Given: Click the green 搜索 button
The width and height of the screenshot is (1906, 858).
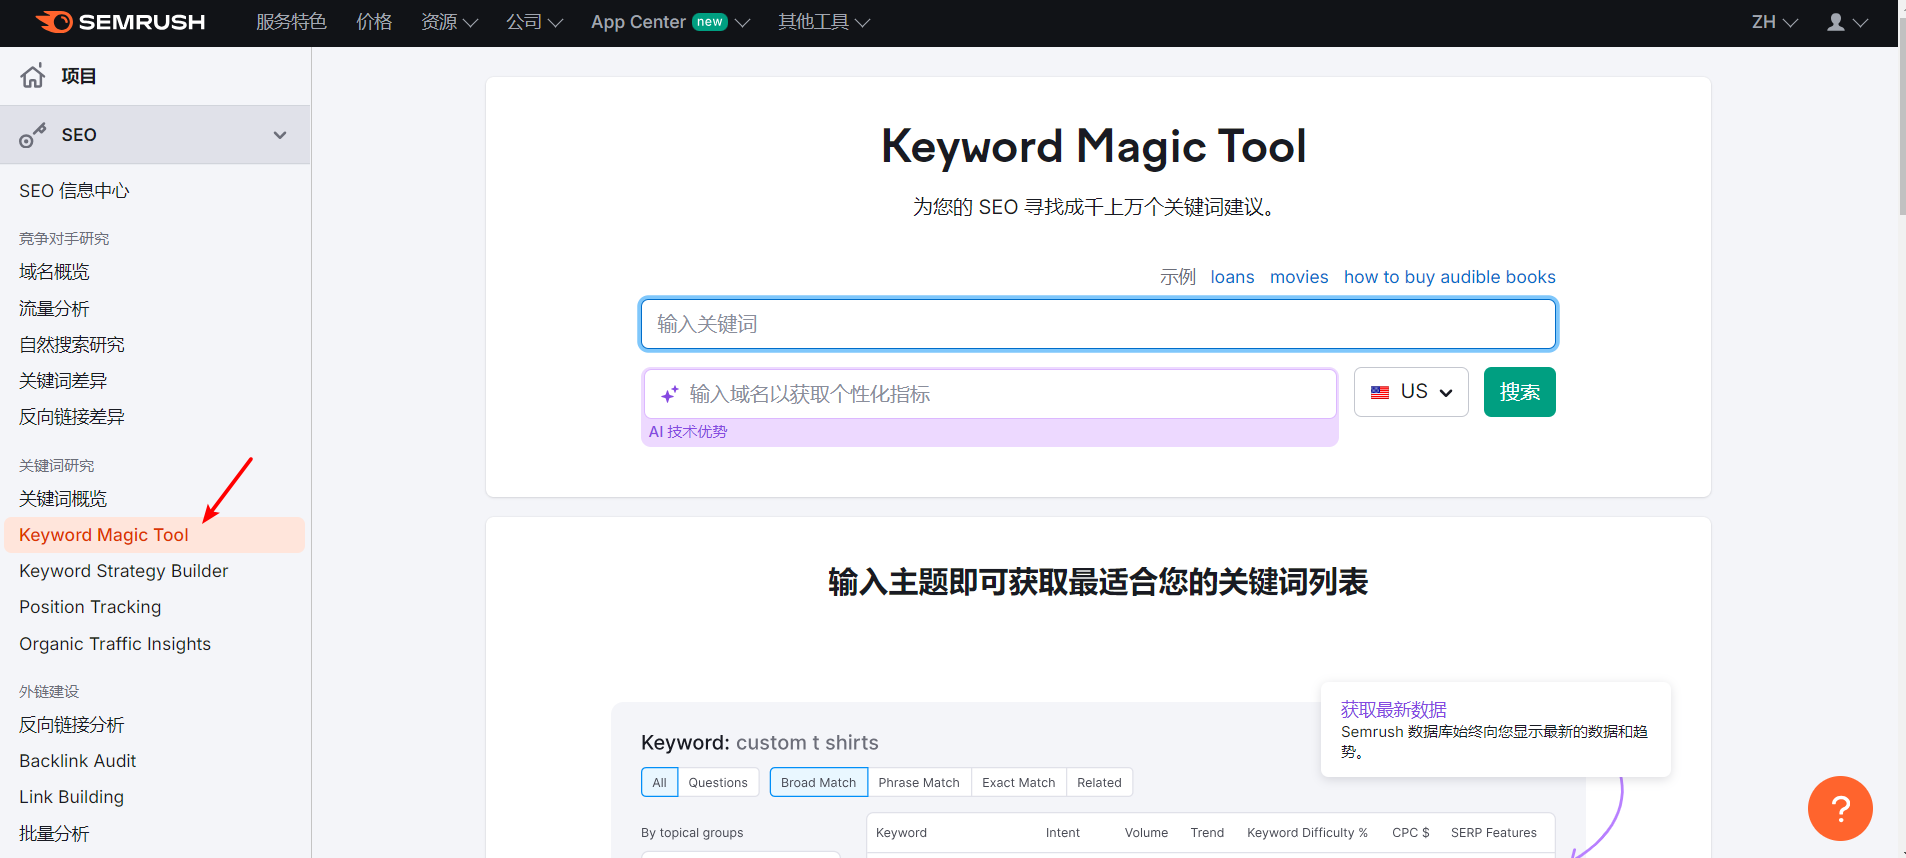Looking at the screenshot, I should (1519, 392).
